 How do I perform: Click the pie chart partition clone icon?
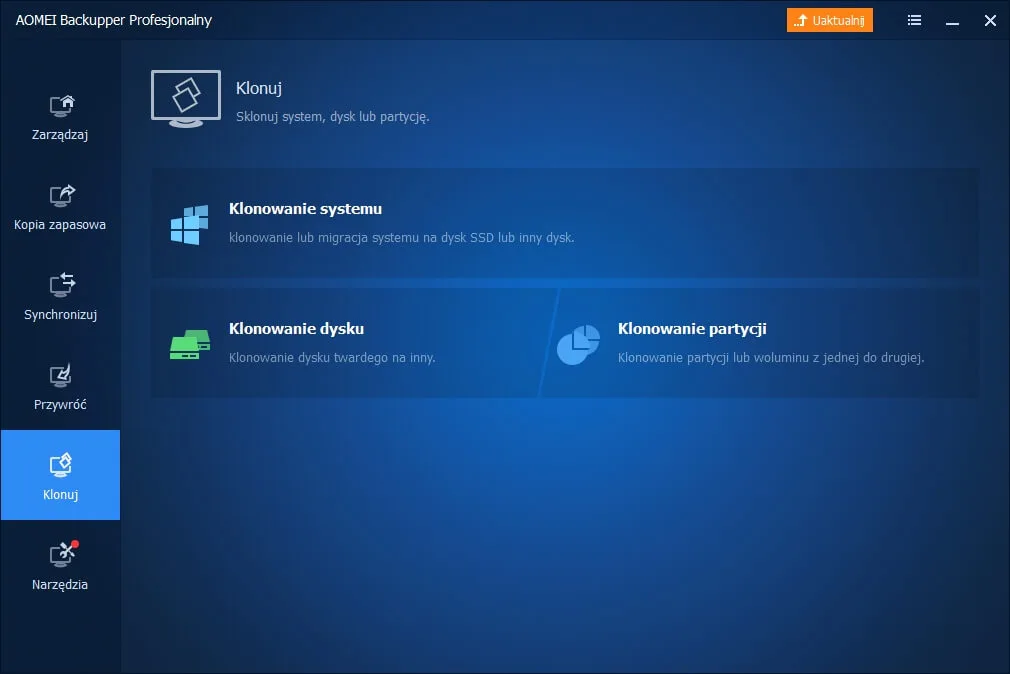(x=578, y=345)
